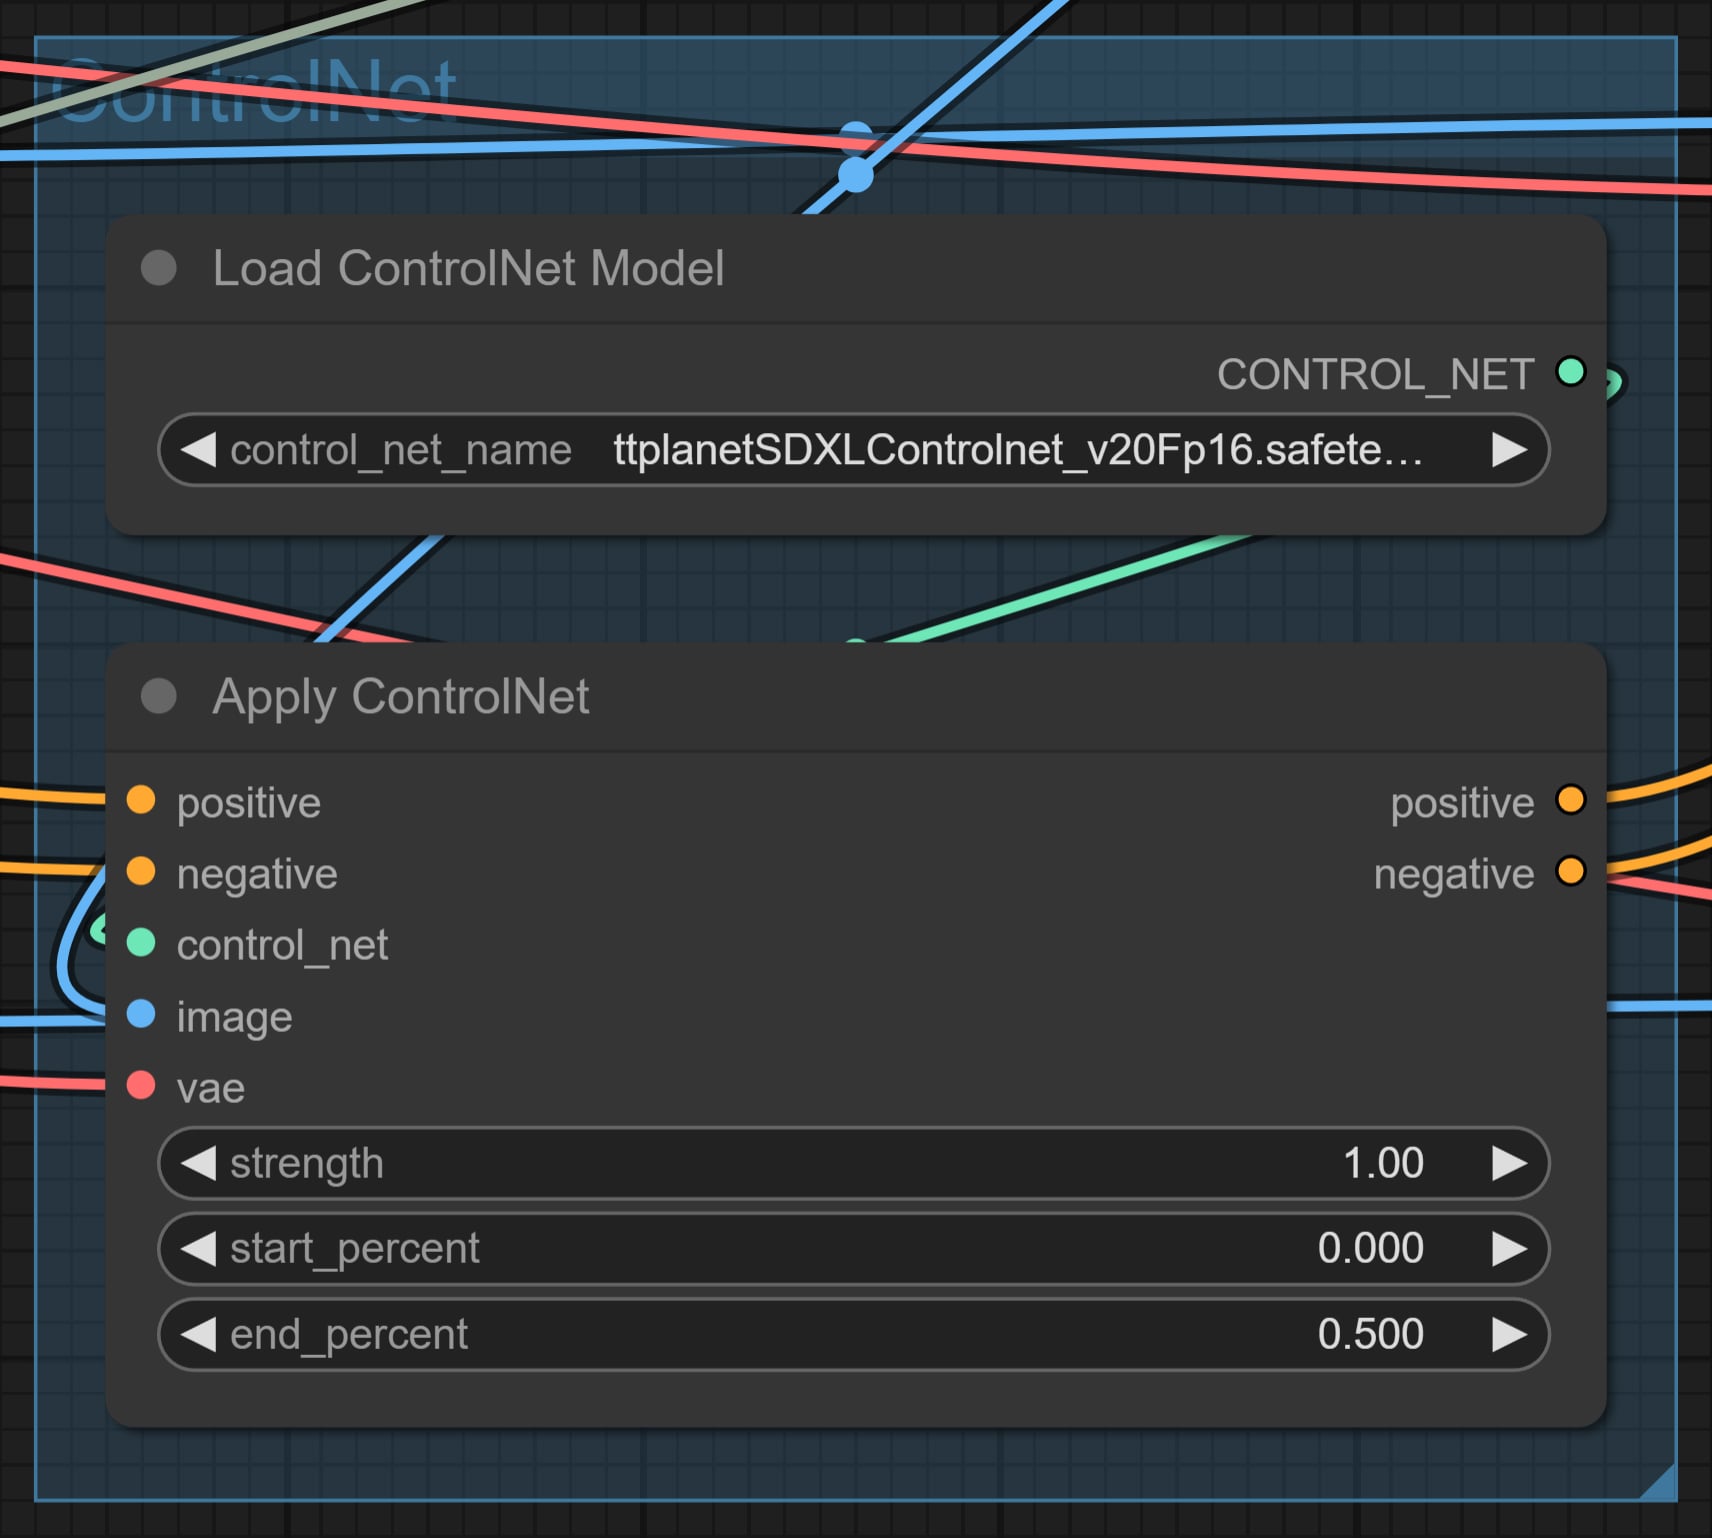The image size is (1712, 1538).
Task: Increase strength with right arrow
Action: point(1509,1163)
